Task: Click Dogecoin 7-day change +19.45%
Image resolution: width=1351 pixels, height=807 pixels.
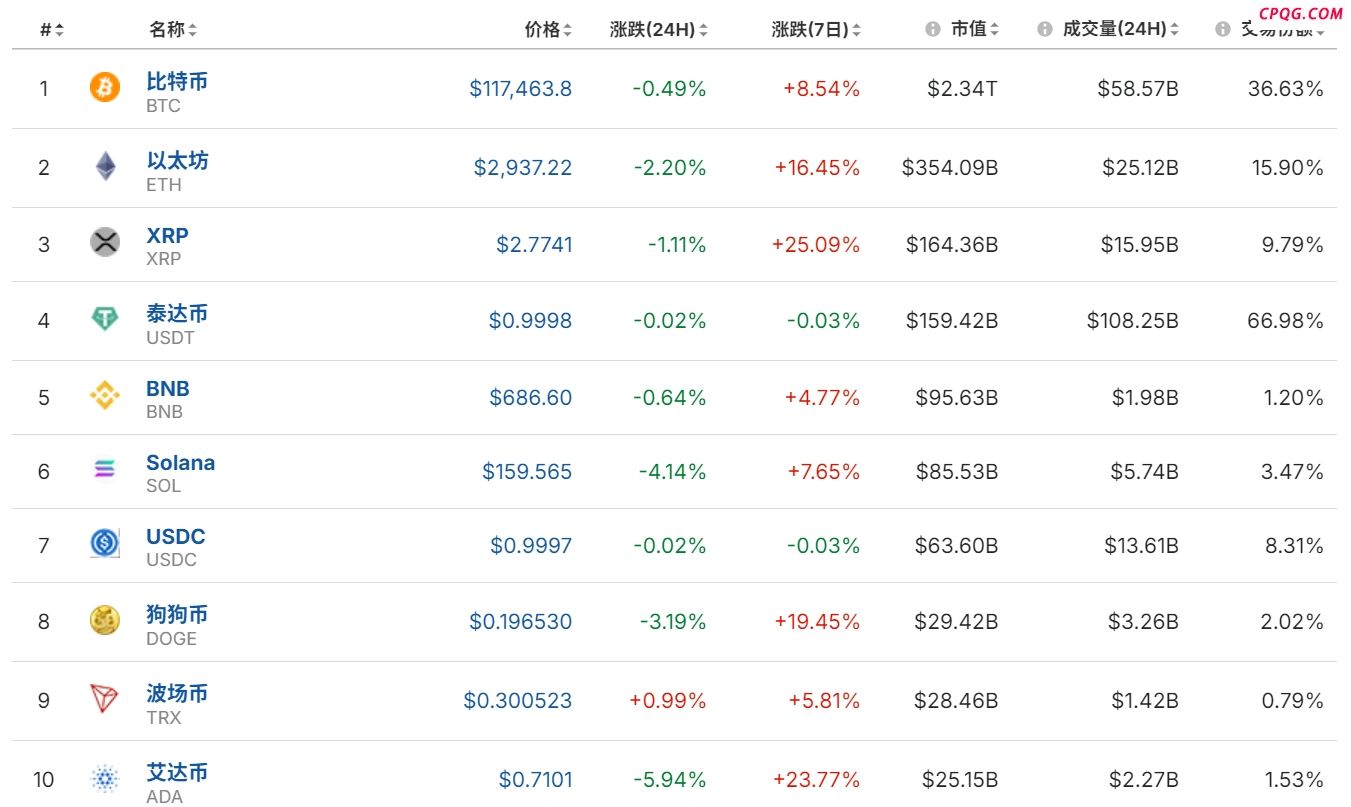Action: click(817, 622)
